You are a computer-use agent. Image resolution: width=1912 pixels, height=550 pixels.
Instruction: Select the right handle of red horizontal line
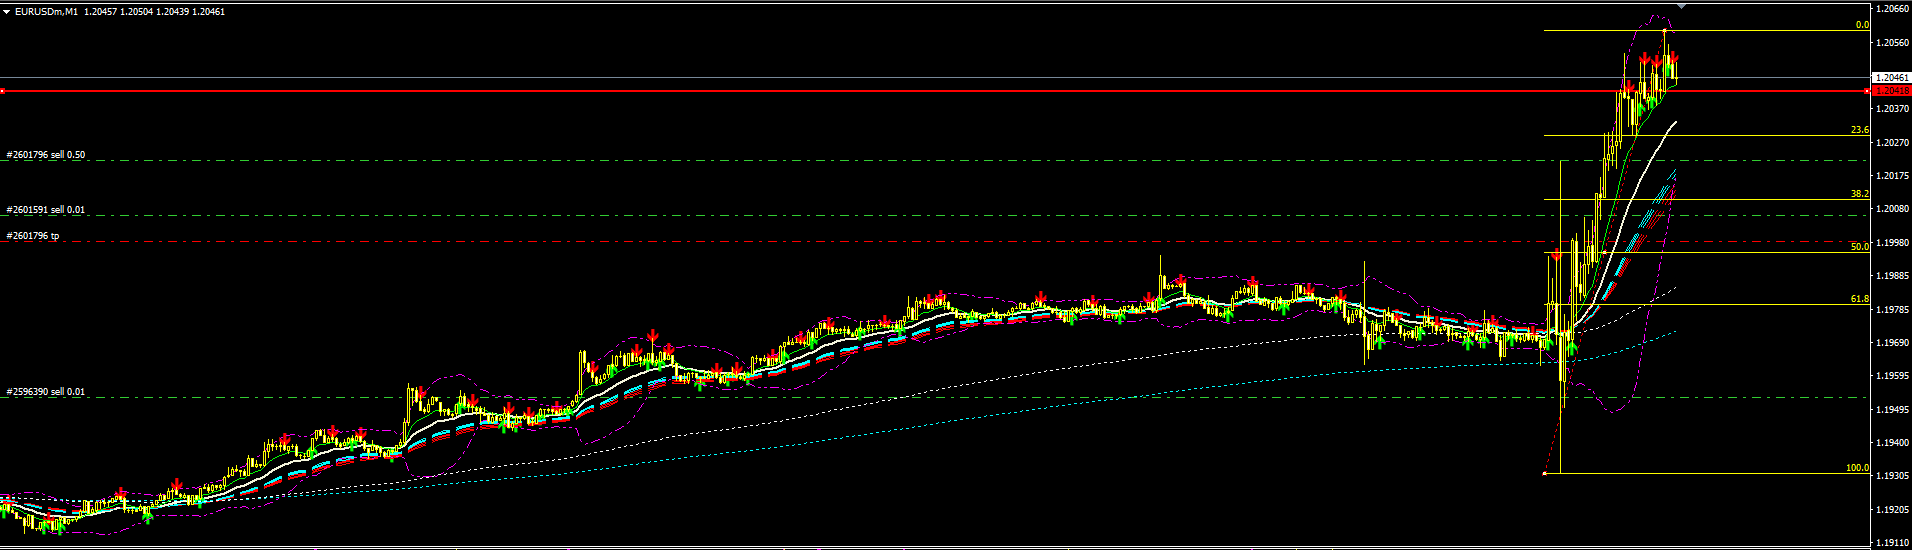point(1867,91)
